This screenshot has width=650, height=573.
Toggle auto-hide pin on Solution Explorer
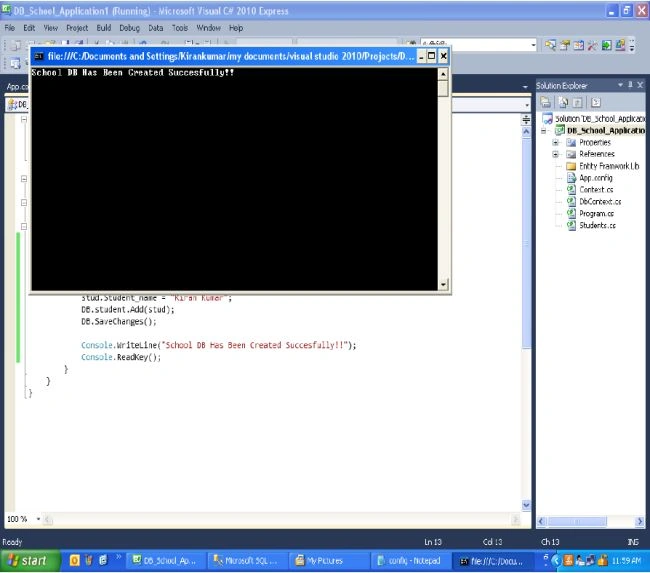(630, 85)
